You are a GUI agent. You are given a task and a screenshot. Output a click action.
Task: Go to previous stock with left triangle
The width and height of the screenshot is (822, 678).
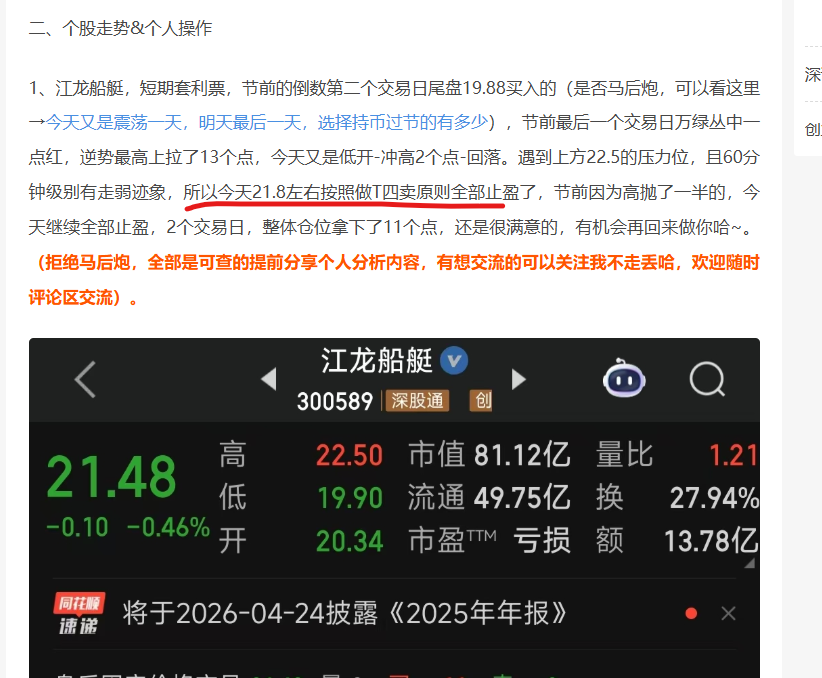(x=269, y=379)
